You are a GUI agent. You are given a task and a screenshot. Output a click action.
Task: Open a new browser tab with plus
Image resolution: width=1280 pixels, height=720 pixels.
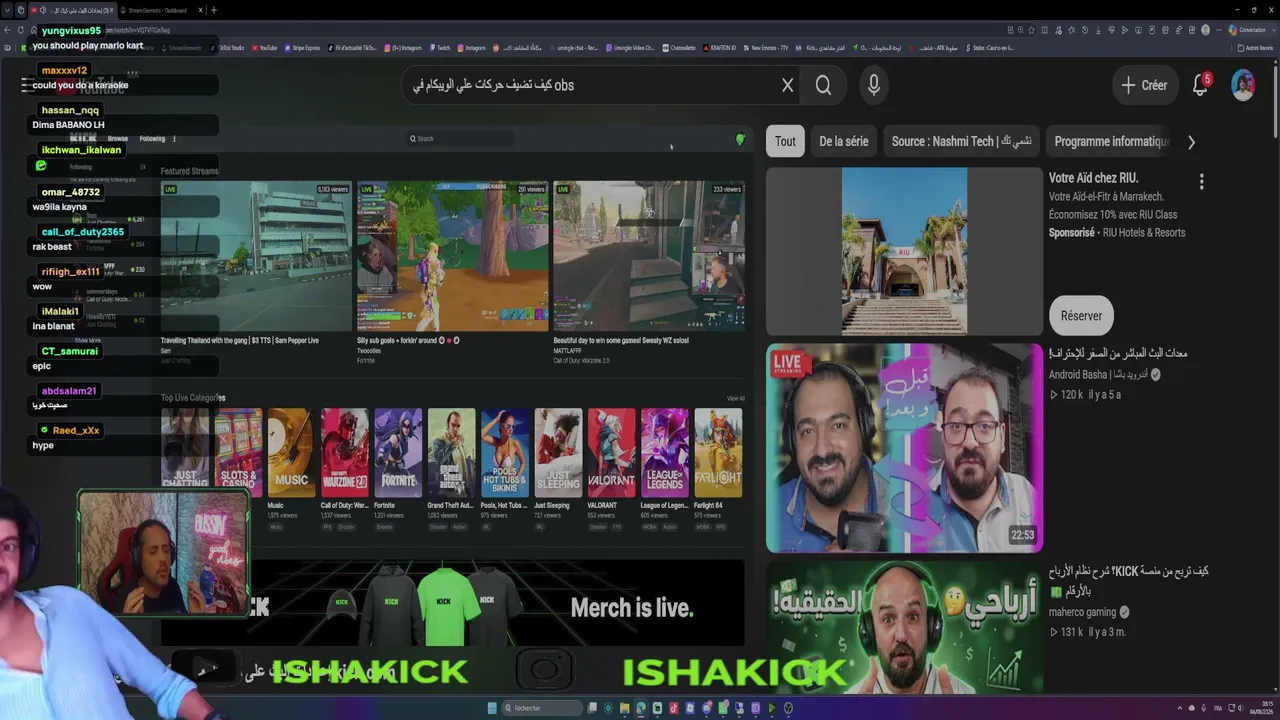[x=213, y=10]
